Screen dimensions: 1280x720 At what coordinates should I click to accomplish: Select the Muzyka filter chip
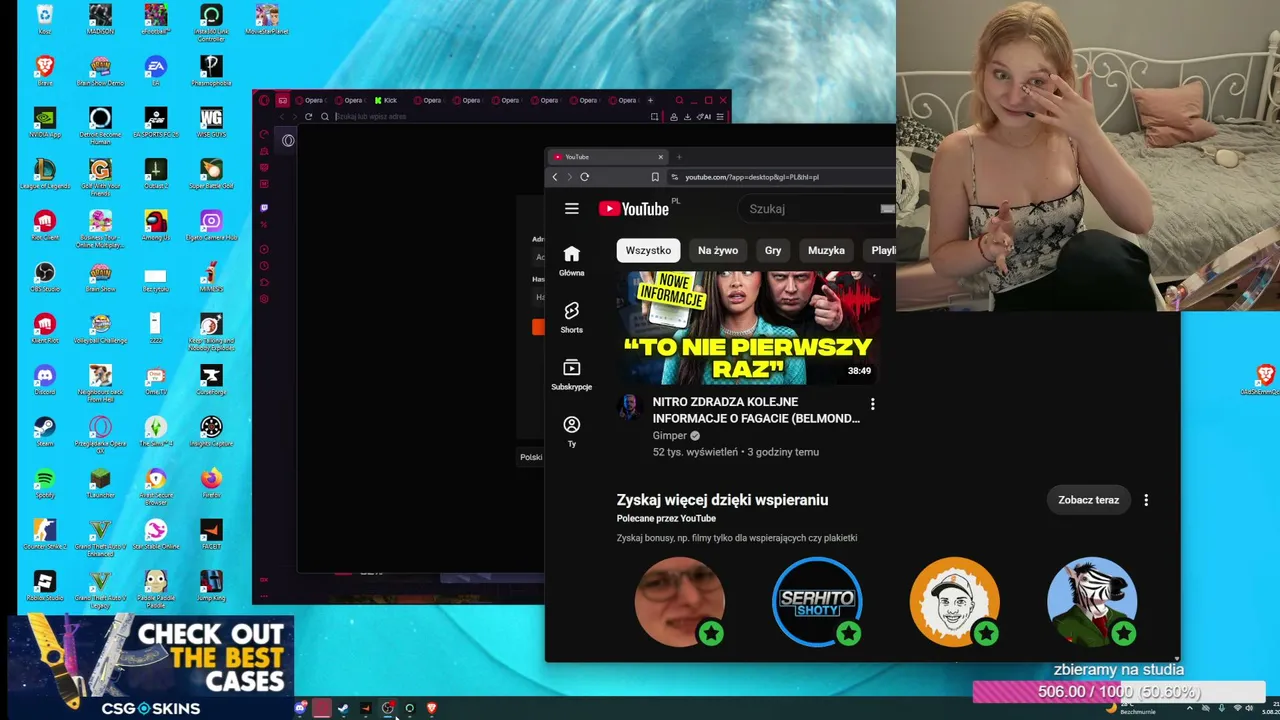826,250
